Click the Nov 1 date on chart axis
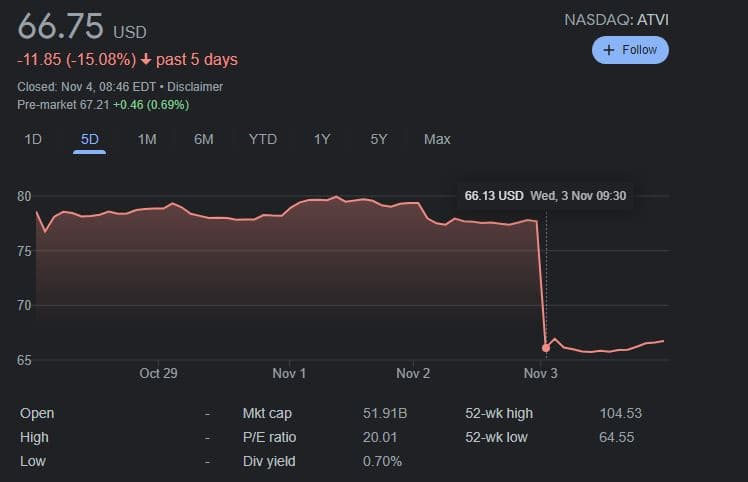This screenshot has width=748, height=482. [289, 373]
